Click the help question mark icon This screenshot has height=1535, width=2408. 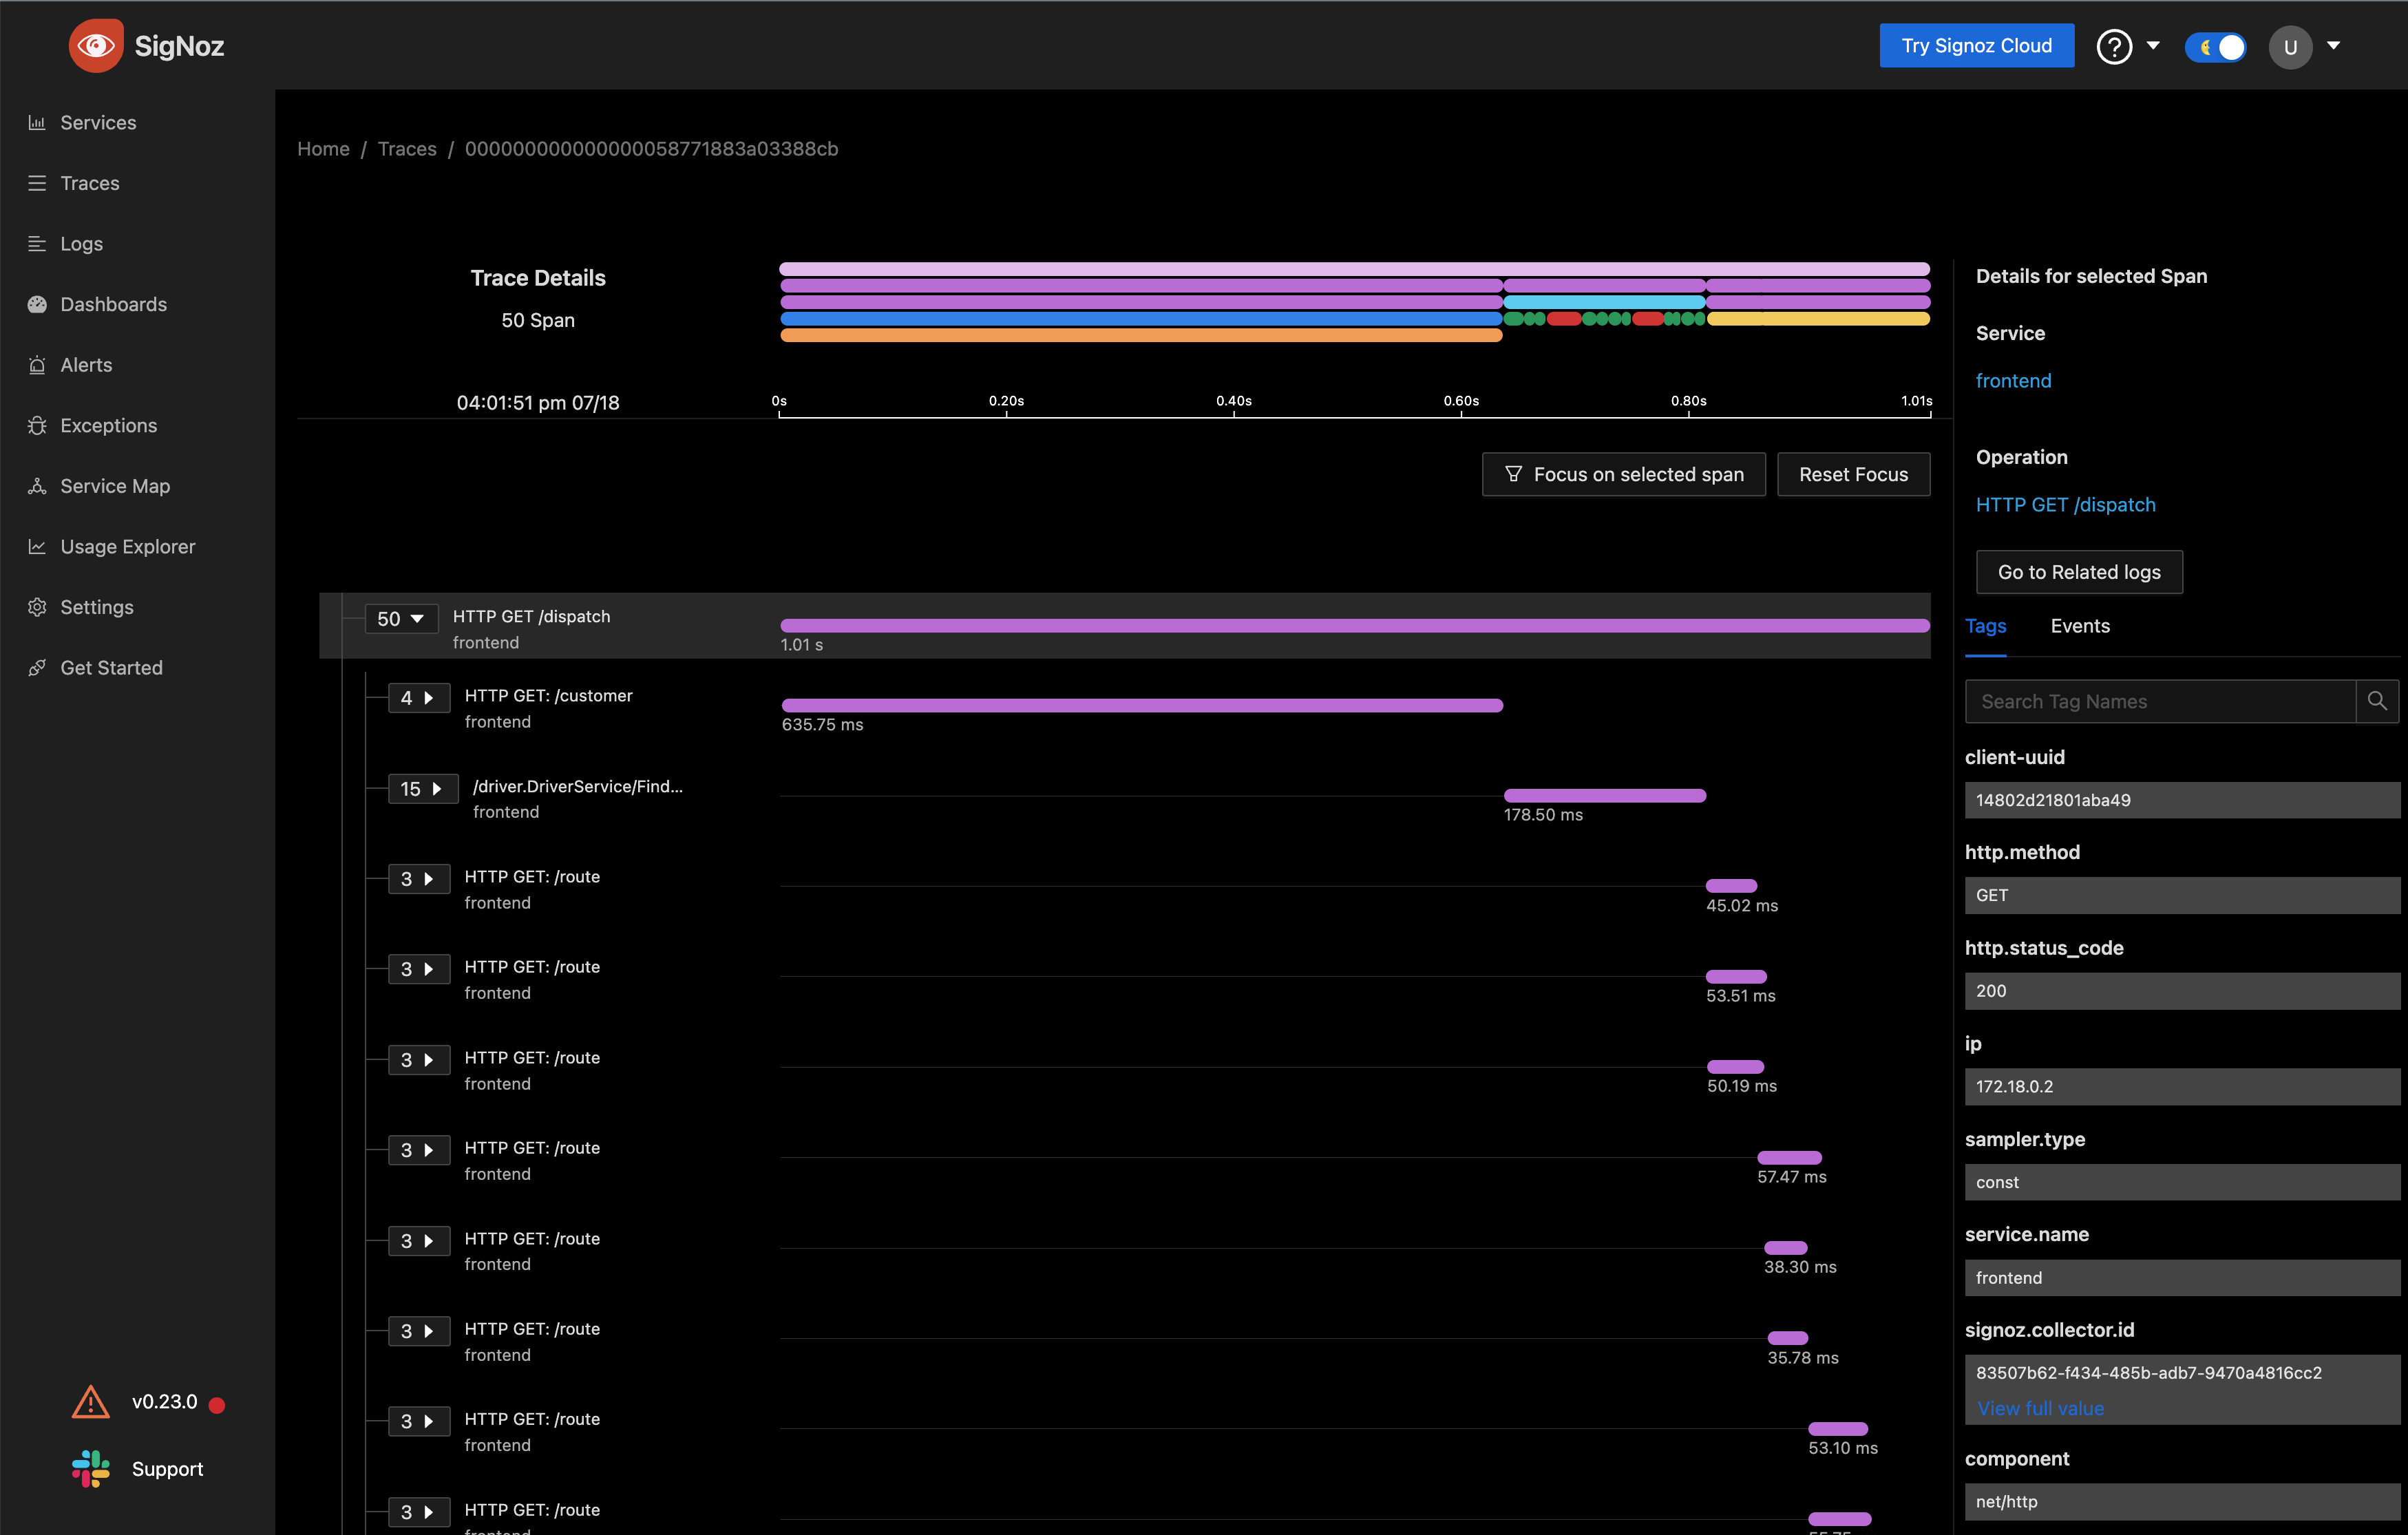(x=2113, y=46)
